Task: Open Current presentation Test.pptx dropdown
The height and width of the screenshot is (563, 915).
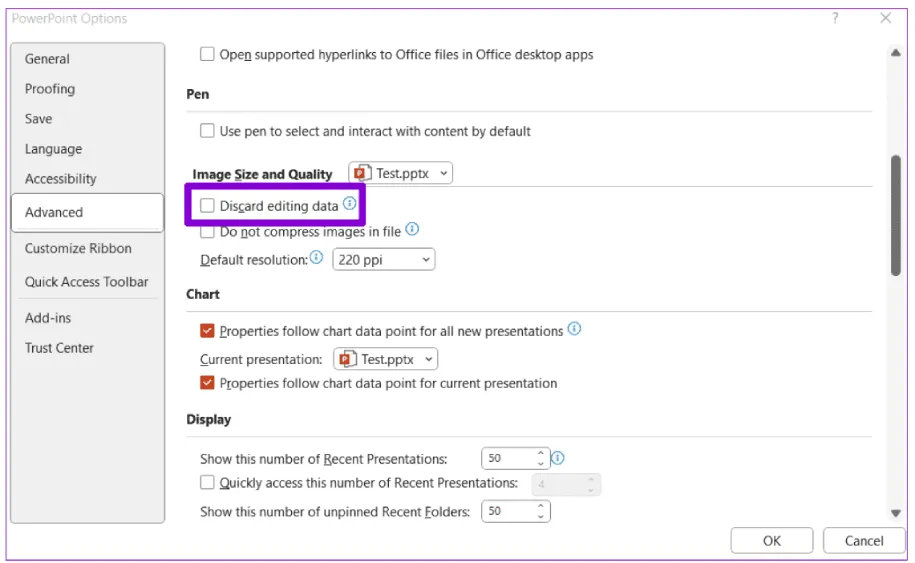Action: tap(386, 358)
